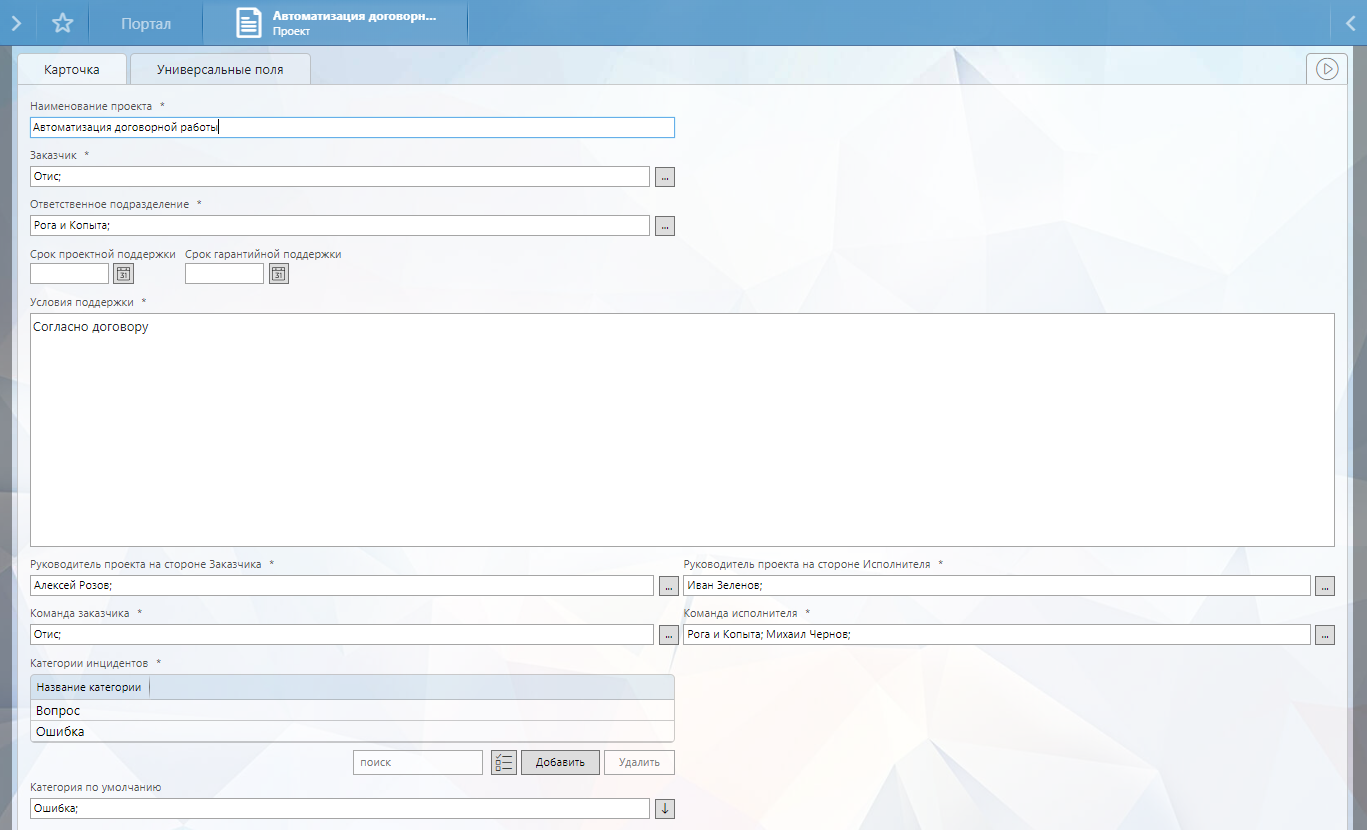This screenshot has height=830, width=1367.
Task: Select the Карточка tab
Action: 72,70
